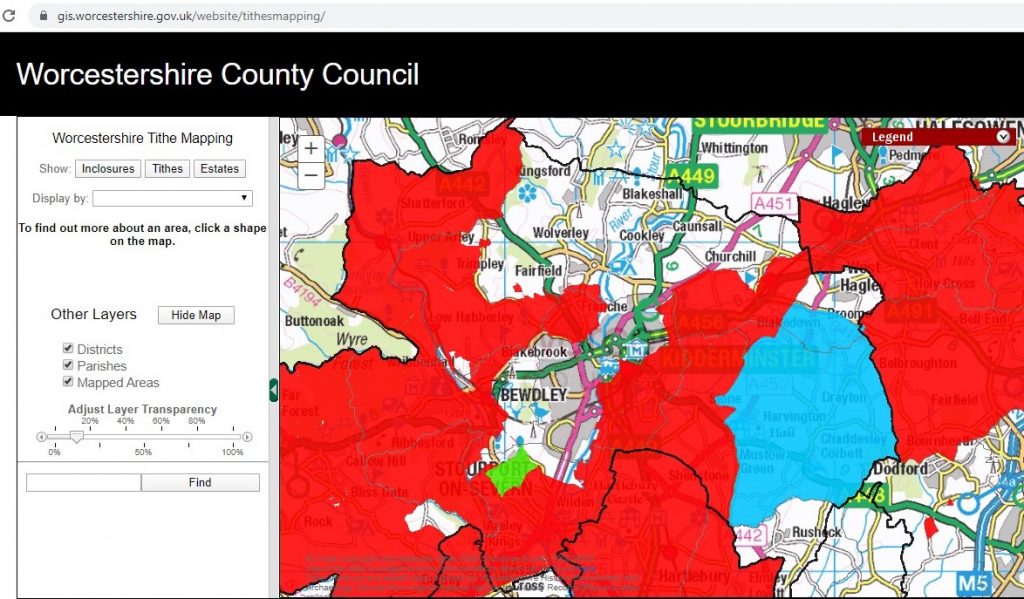Click inside the Find search text box
The height and width of the screenshot is (599, 1024).
click(83, 481)
